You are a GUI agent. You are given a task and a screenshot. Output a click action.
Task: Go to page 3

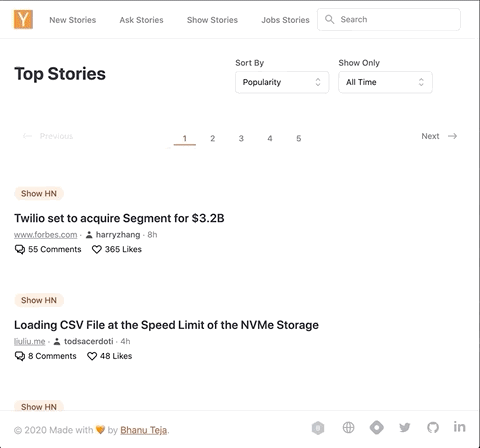[x=241, y=138]
